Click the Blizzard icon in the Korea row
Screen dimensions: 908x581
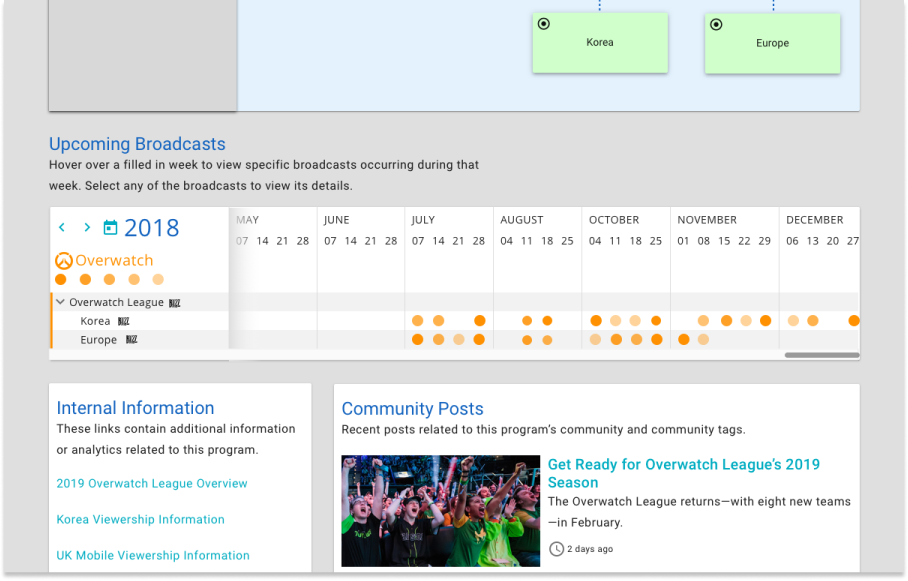pyautogui.click(x=123, y=321)
